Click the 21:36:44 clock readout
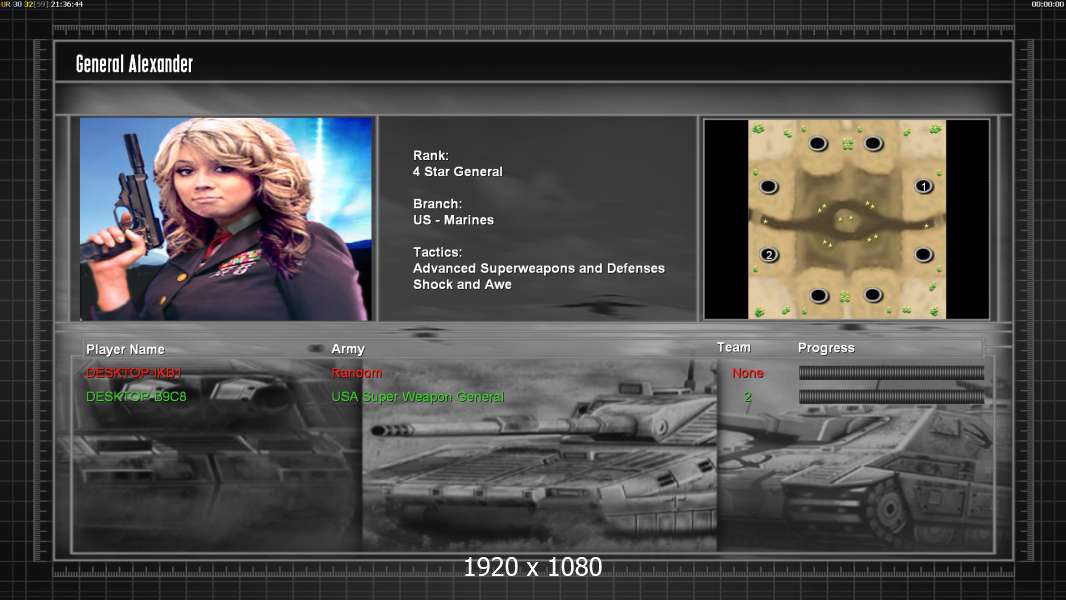This screenshot has width=1066, height=600. (x=67, y=4)
